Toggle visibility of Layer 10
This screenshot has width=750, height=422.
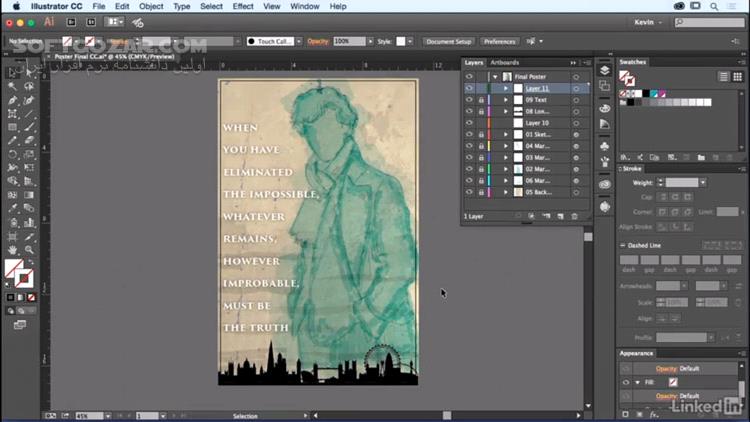click(469, 123)
